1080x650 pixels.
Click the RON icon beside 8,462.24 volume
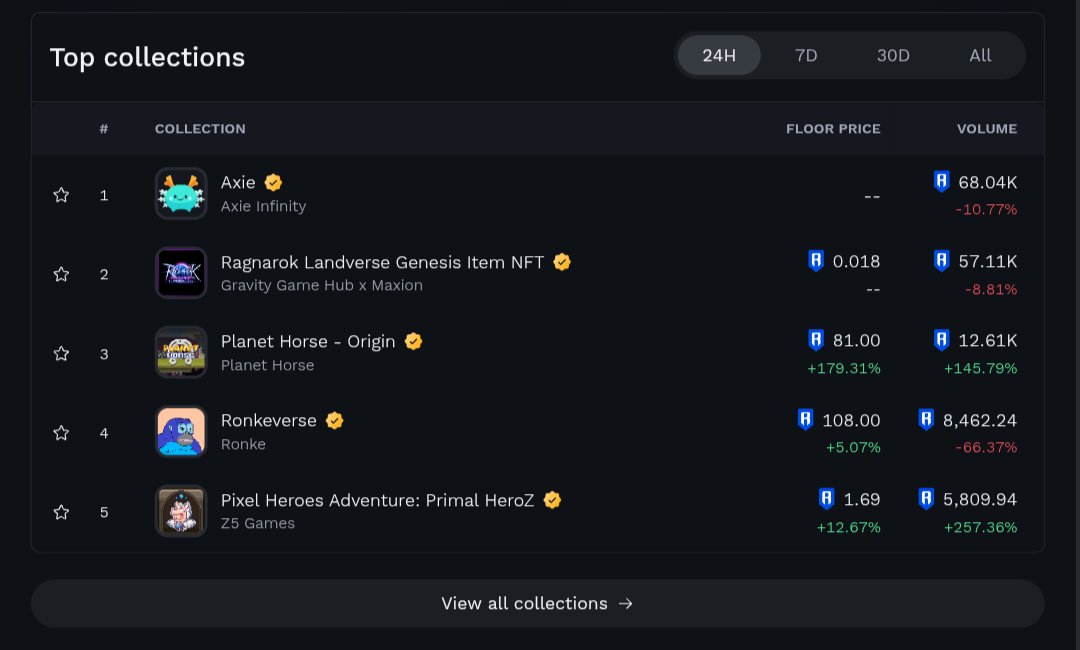click(x=926, y=419)
